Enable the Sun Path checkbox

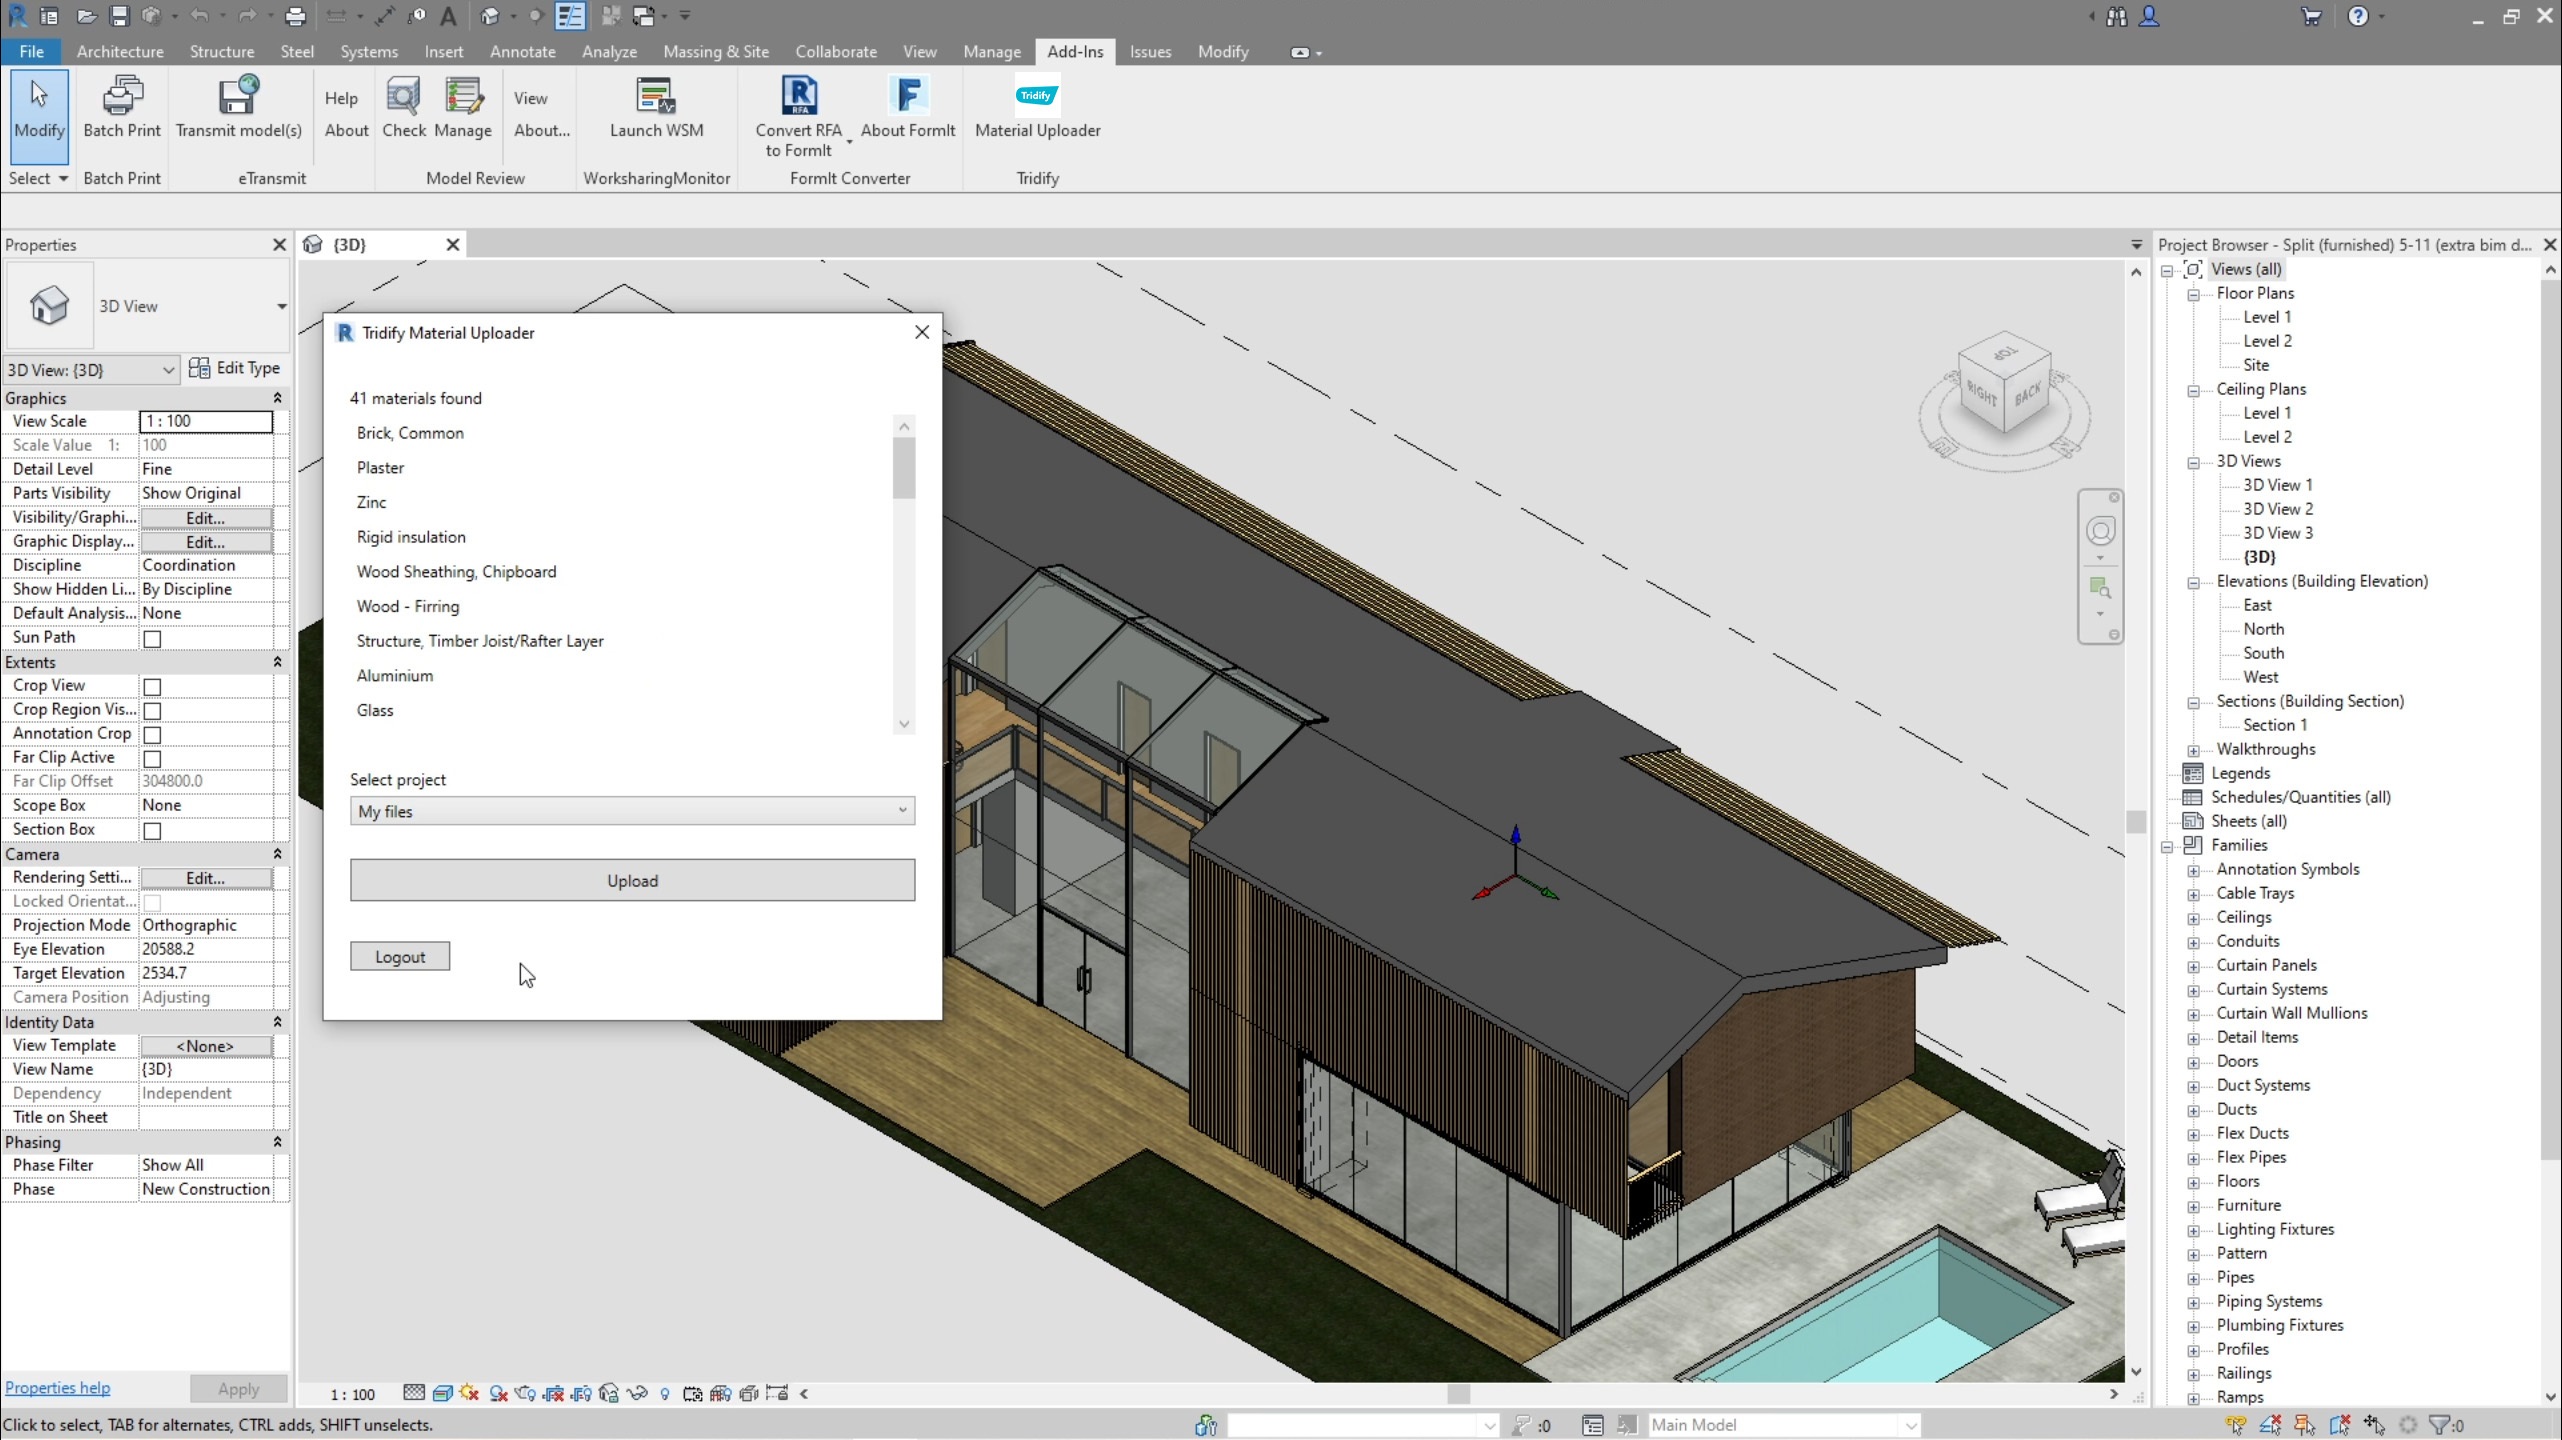pyautogui.click(x=152, y=638)
